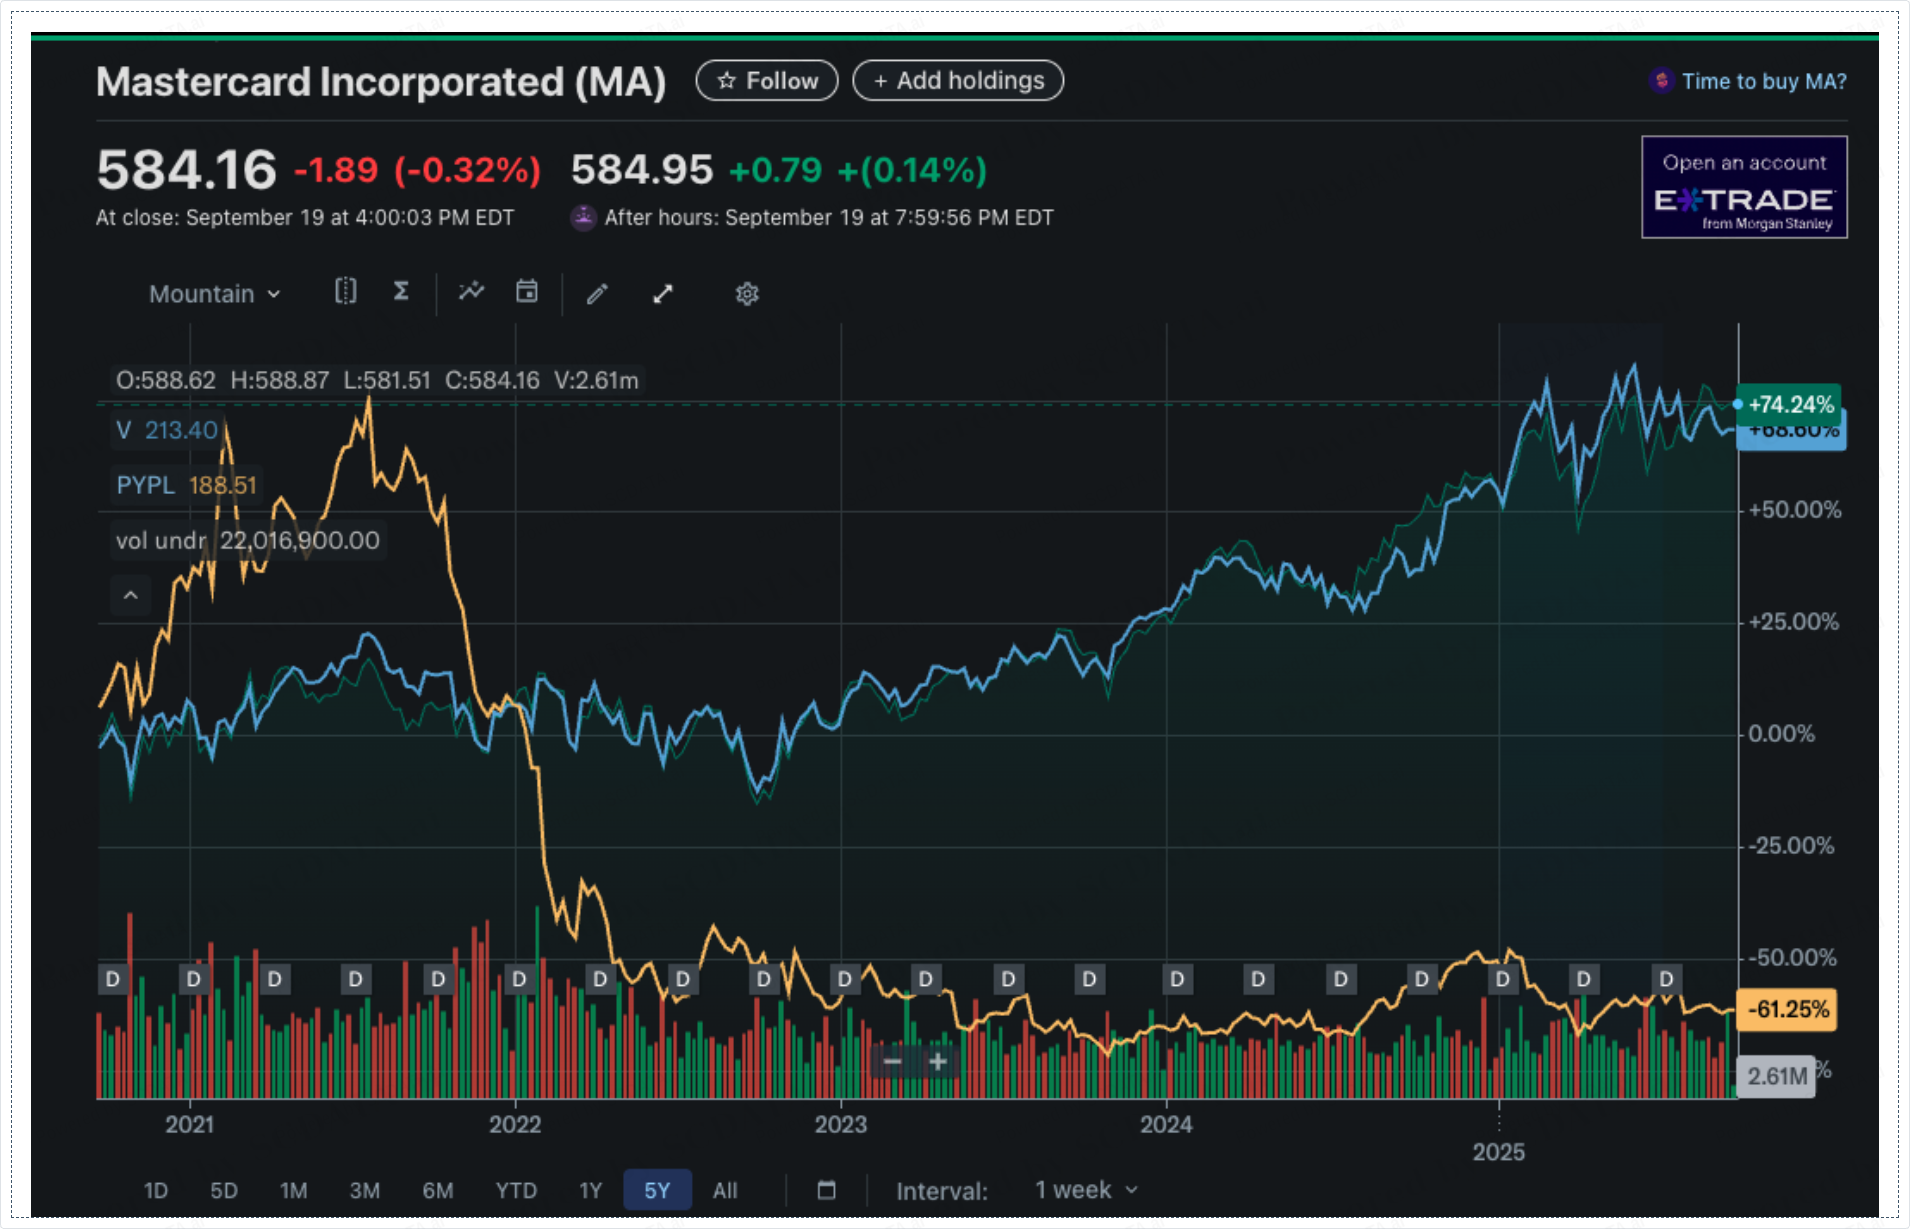Open the technical indicators line icon
Image resolution: width=1910 pixels, height=1229 pixels.
[x=471, y=292]
